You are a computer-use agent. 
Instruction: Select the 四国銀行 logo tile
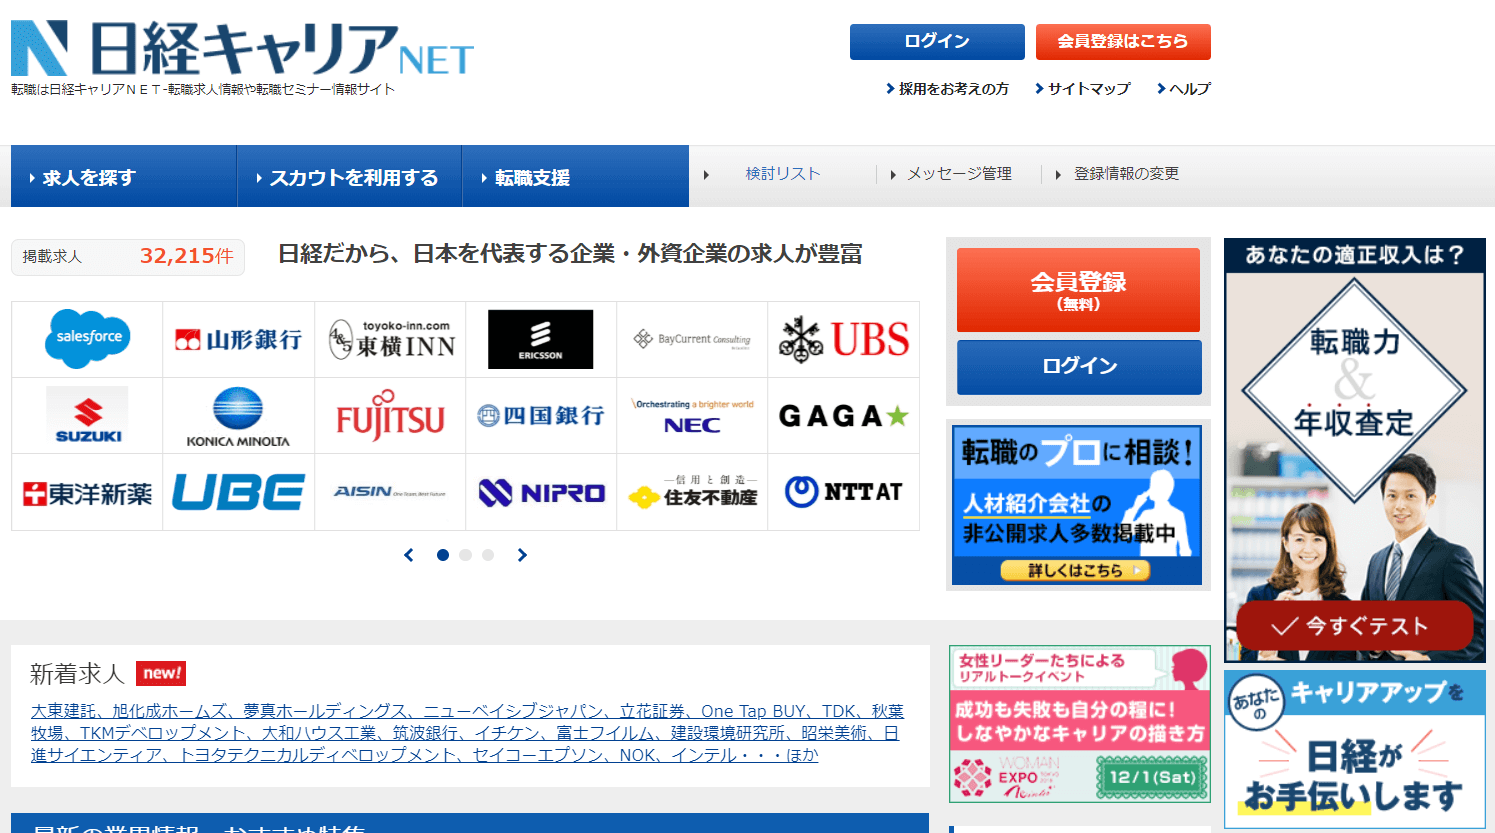click(x=540, y=416)
